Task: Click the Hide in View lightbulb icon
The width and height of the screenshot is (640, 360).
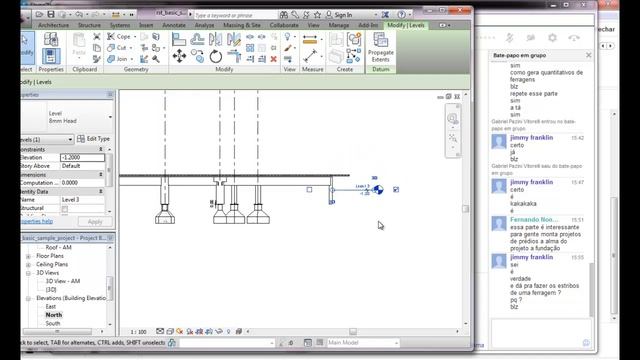Action: click(287, 37)
